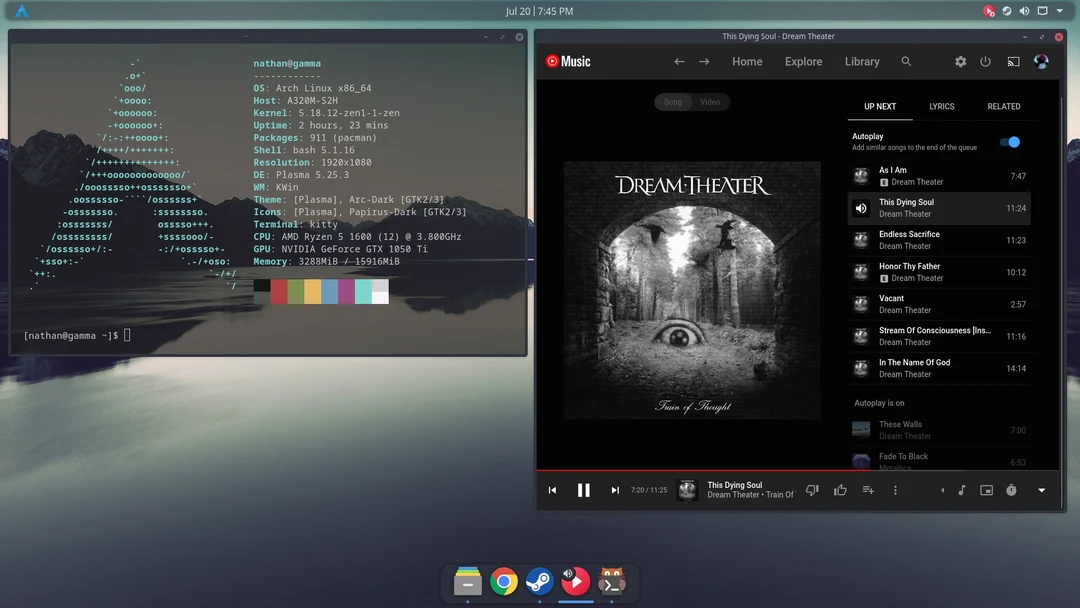
Task: Disable the Autoplay toggle
Action: pyautogui.click(x=1010, y=142)
